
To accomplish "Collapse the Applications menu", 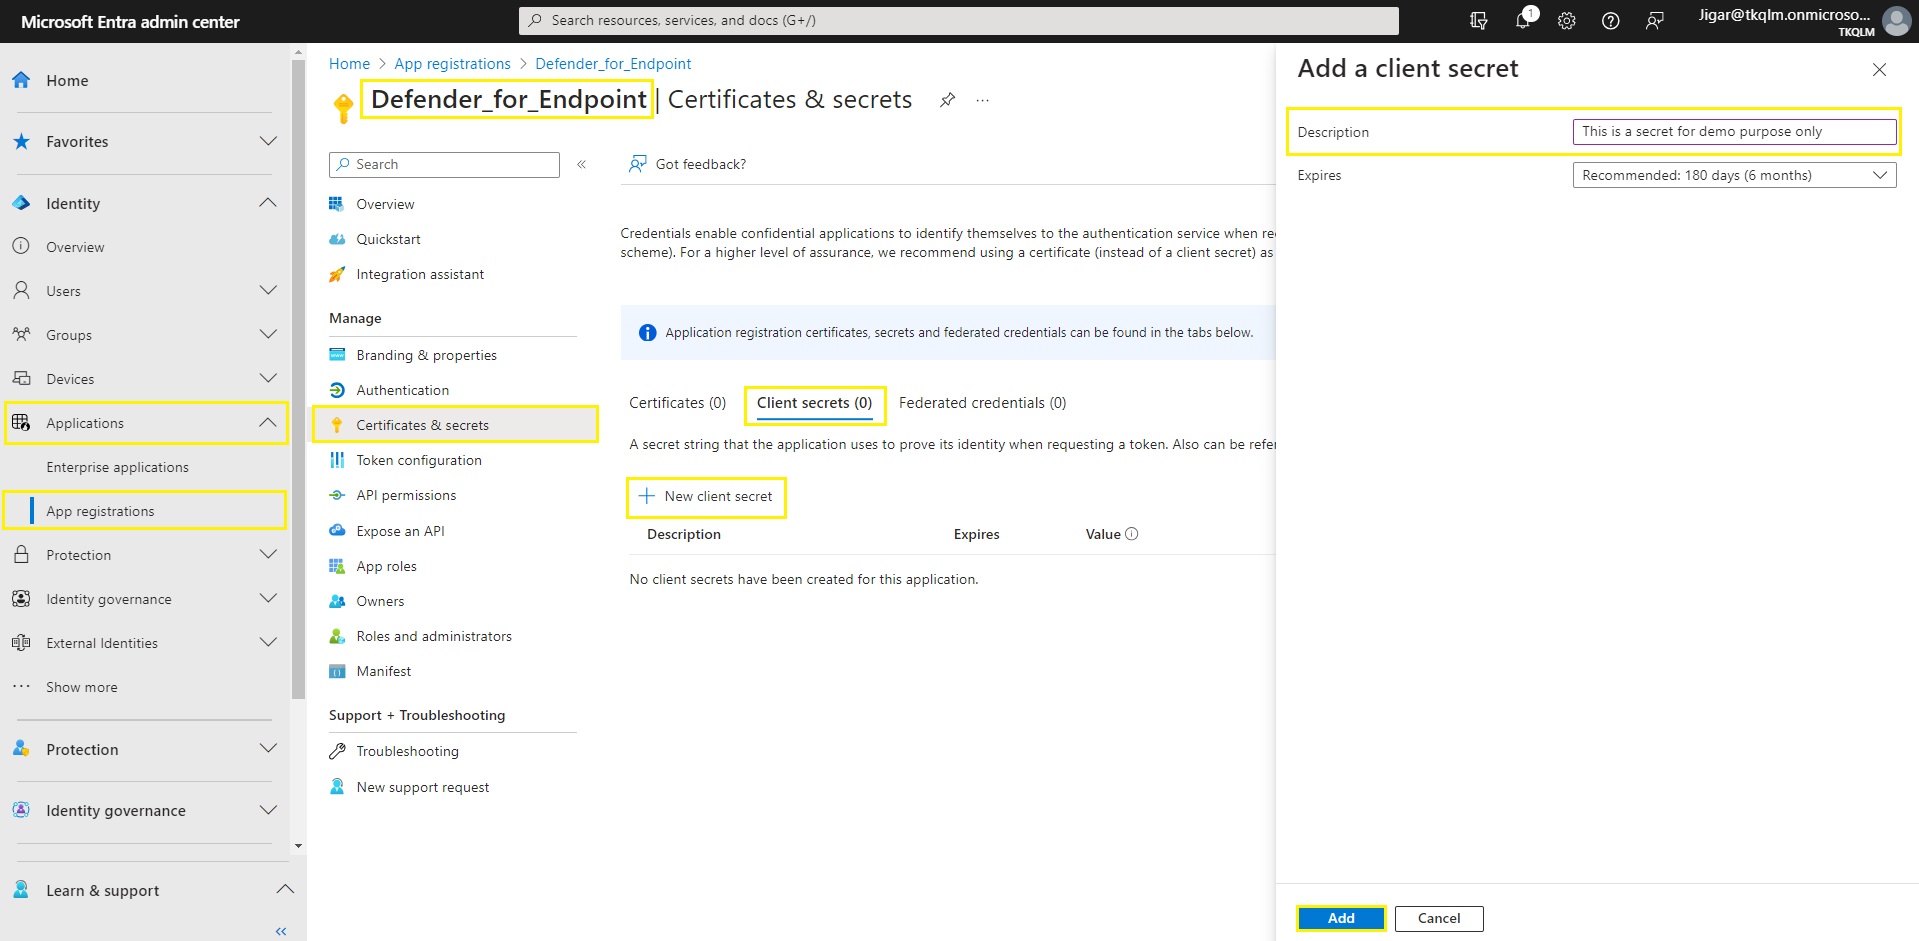I will point(268,423).
